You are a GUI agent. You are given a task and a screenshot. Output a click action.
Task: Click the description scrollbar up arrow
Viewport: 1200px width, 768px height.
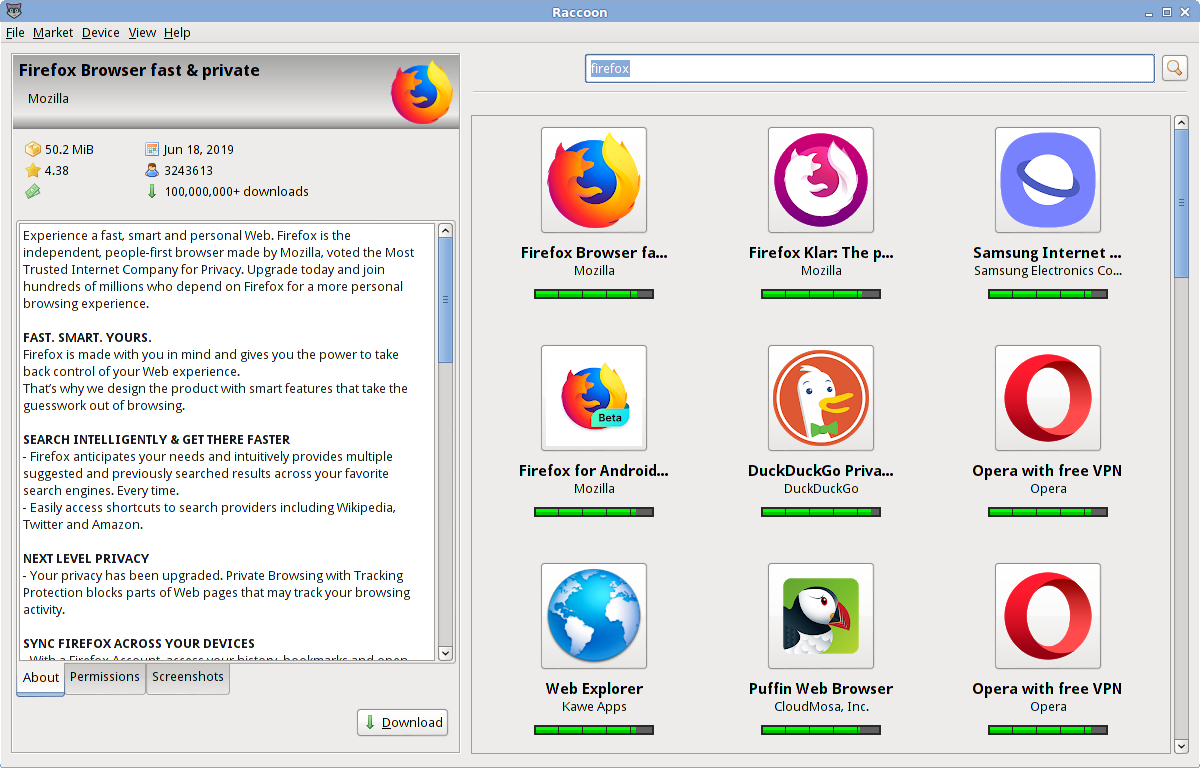coord(446,231)
